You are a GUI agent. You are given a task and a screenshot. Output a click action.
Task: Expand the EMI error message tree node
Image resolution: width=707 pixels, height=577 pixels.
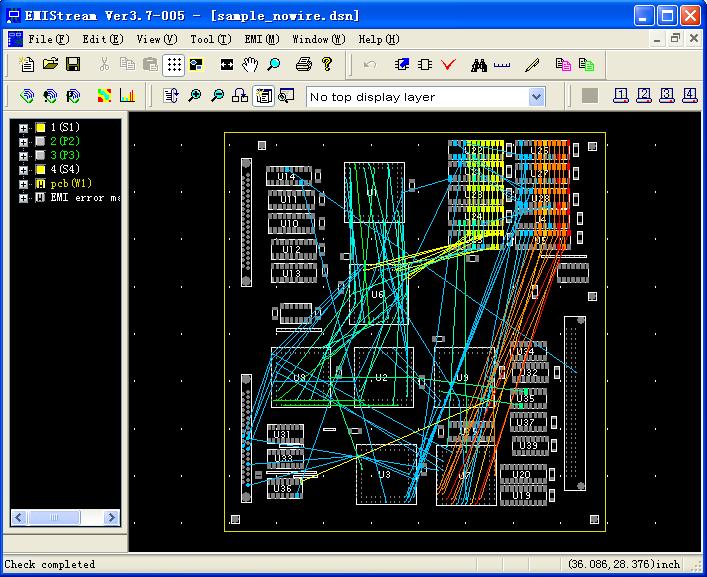tap(23, 198)
